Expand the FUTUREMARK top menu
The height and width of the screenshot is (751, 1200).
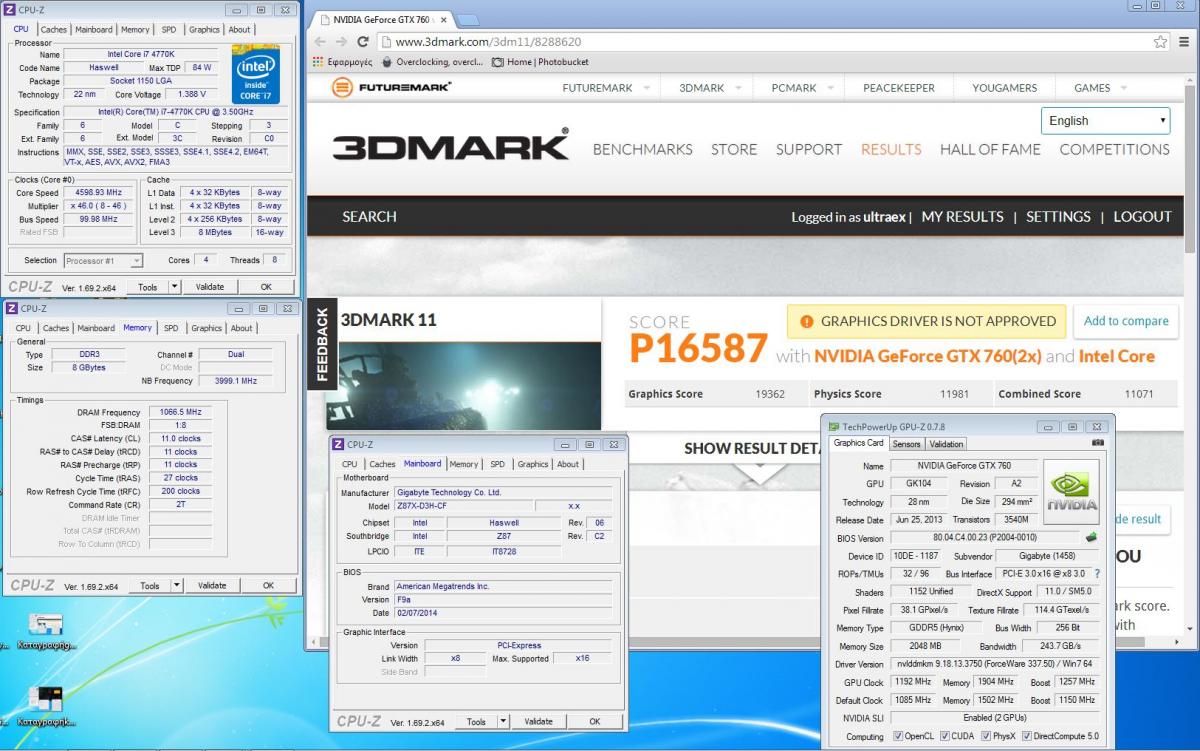(x=646, y=88)
